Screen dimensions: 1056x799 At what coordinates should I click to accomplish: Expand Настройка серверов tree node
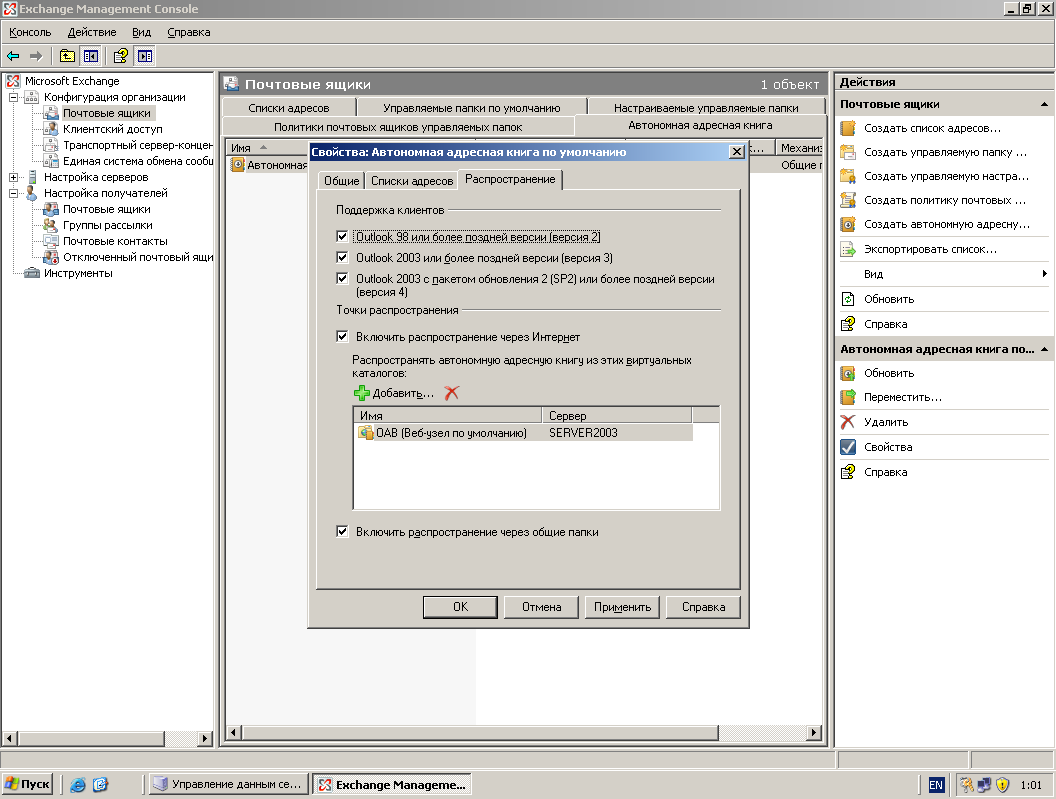coord(13,177)
